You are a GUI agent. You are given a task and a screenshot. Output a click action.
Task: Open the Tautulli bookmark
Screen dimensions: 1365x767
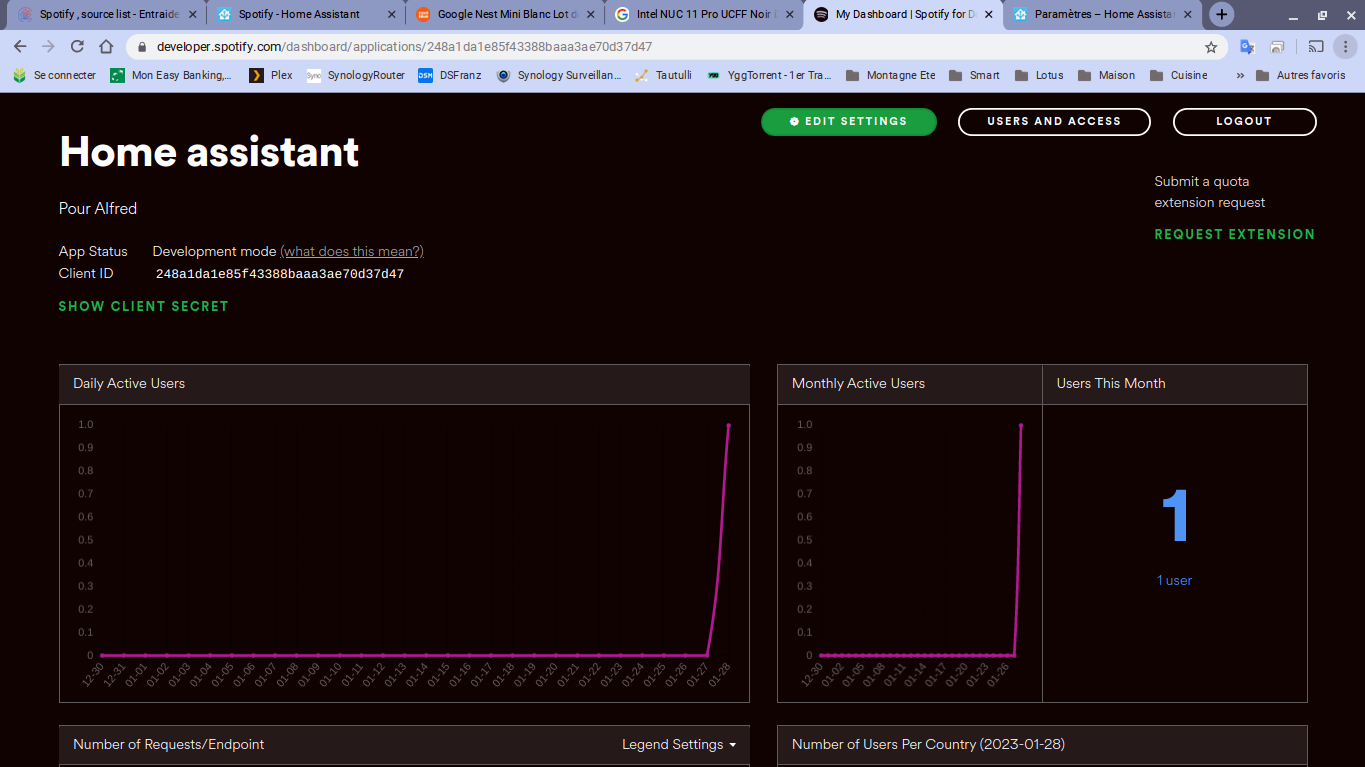pyautogui.click(x=663, y=75)
